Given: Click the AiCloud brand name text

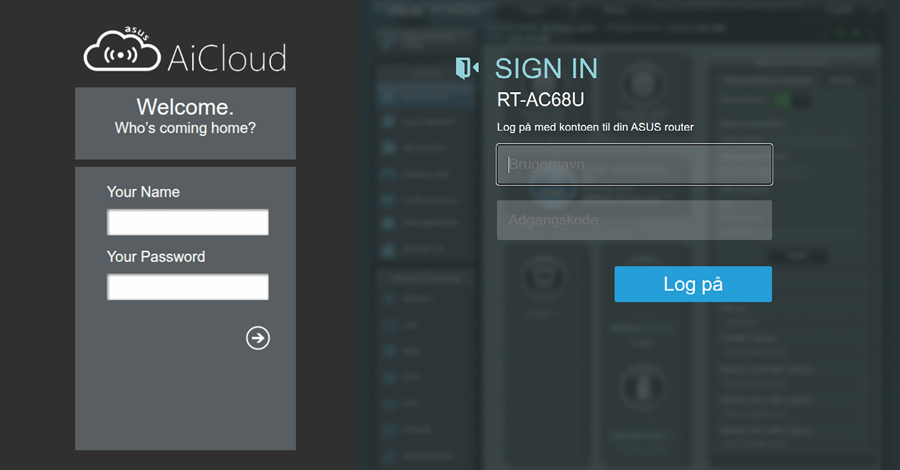Looking at the screenshot, I should (x=228, y=57).
